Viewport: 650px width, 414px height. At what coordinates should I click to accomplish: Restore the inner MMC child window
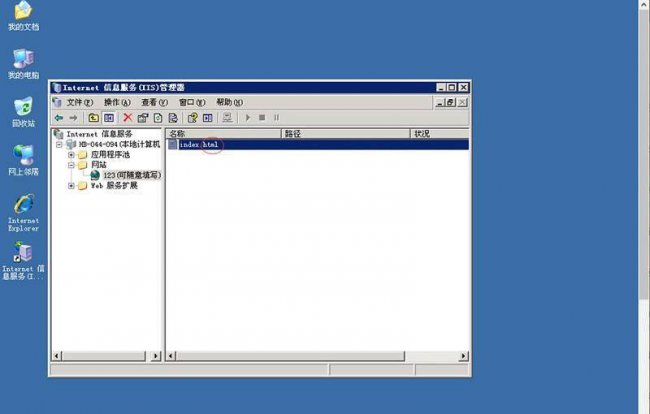point(451,102)
